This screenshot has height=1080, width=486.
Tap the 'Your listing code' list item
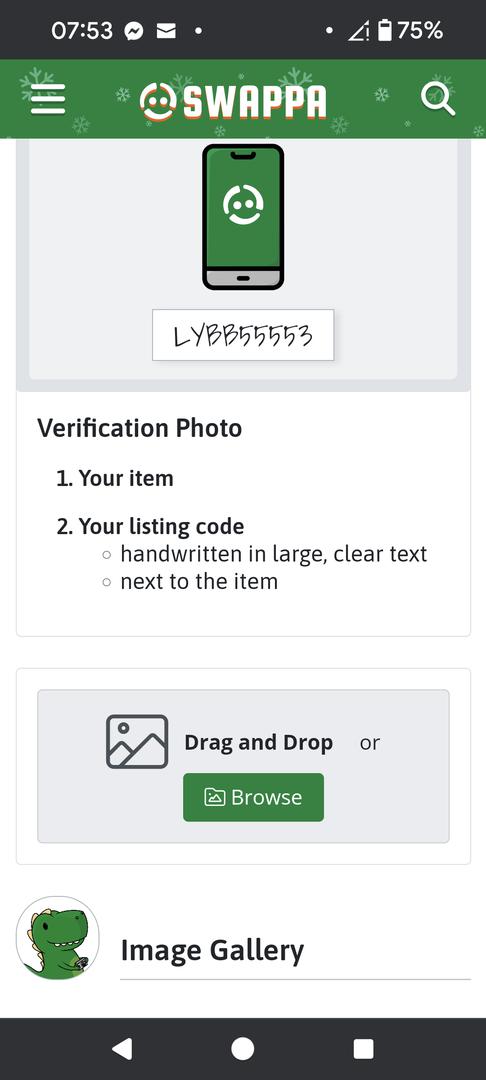[150, 526]
